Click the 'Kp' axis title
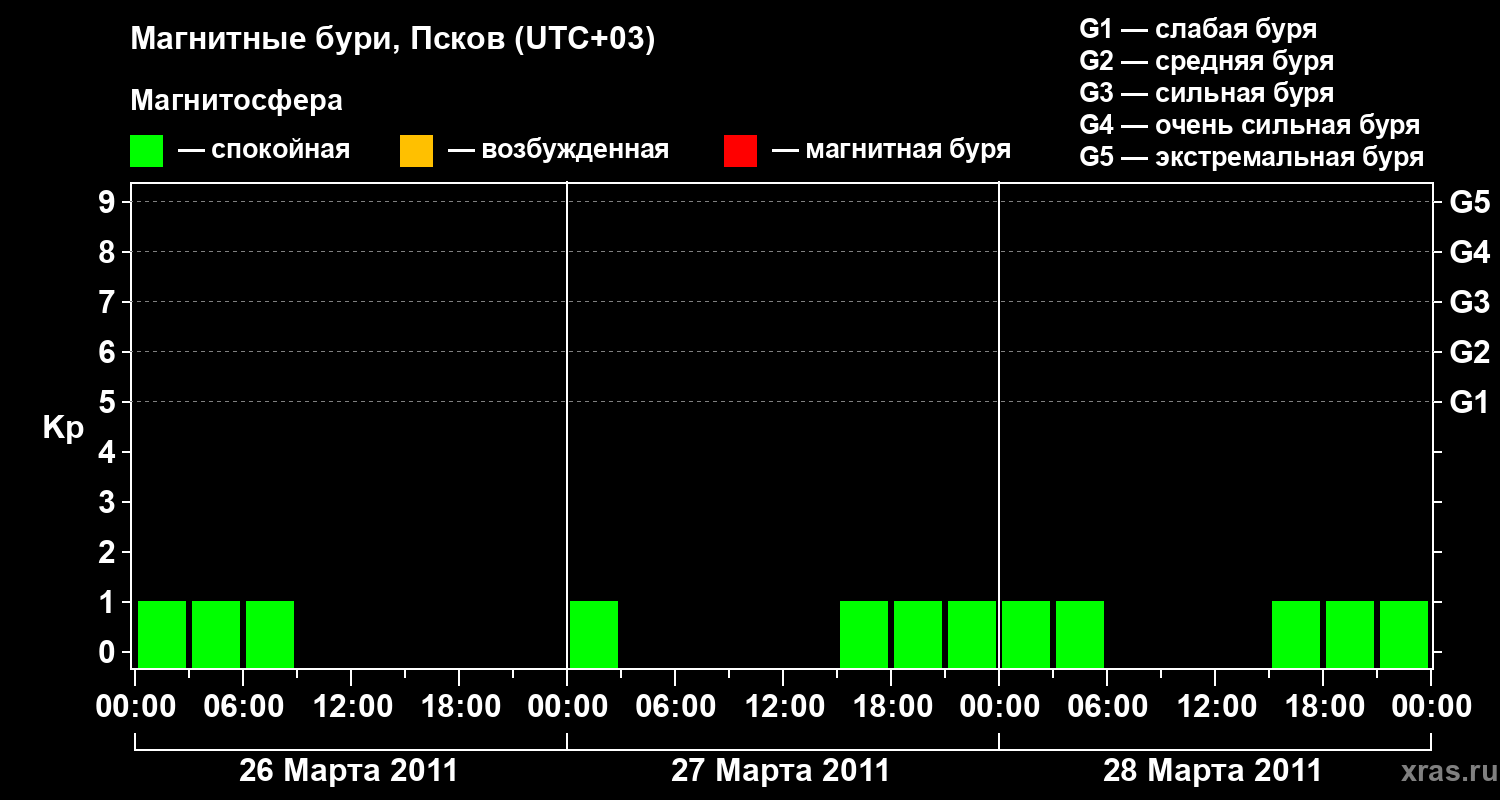 pyautogui.click(x=63, y=428)
